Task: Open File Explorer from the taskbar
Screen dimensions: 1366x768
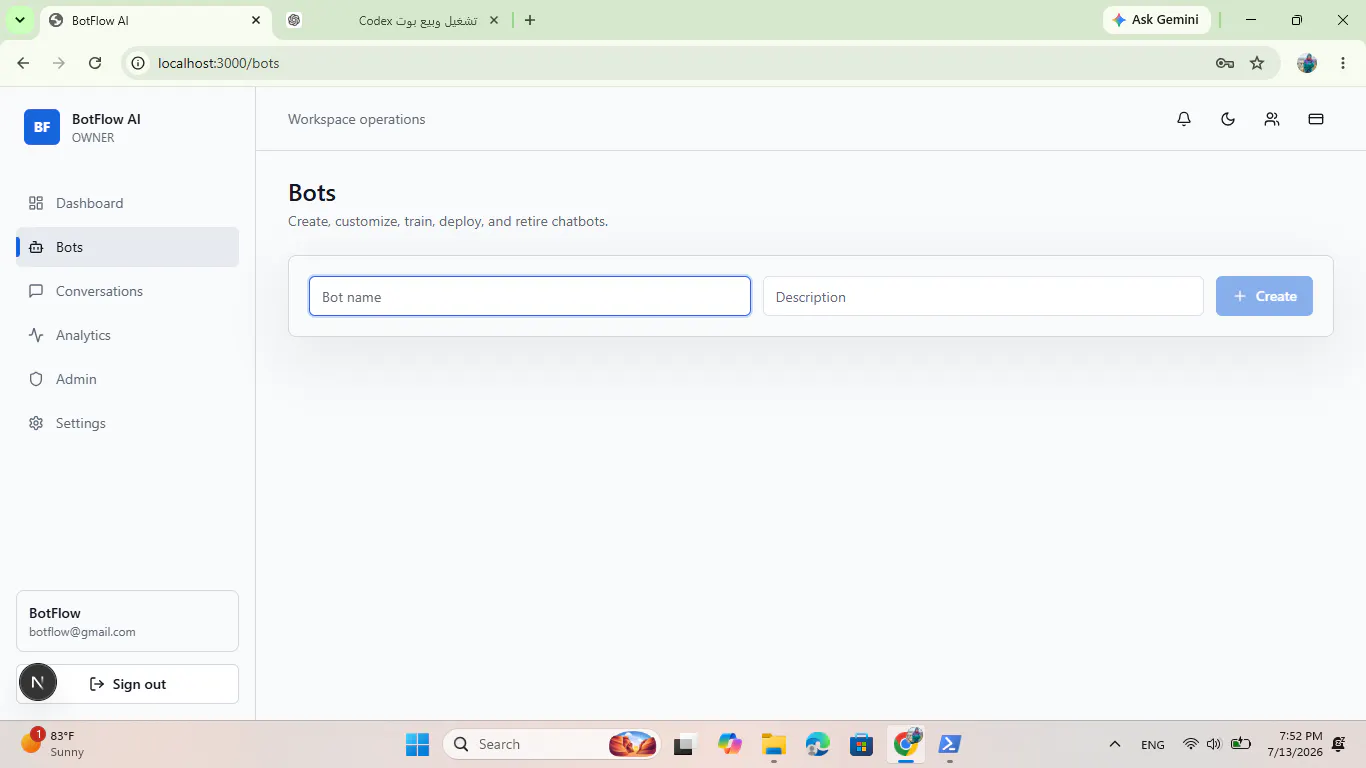Action: pos(774,744)
